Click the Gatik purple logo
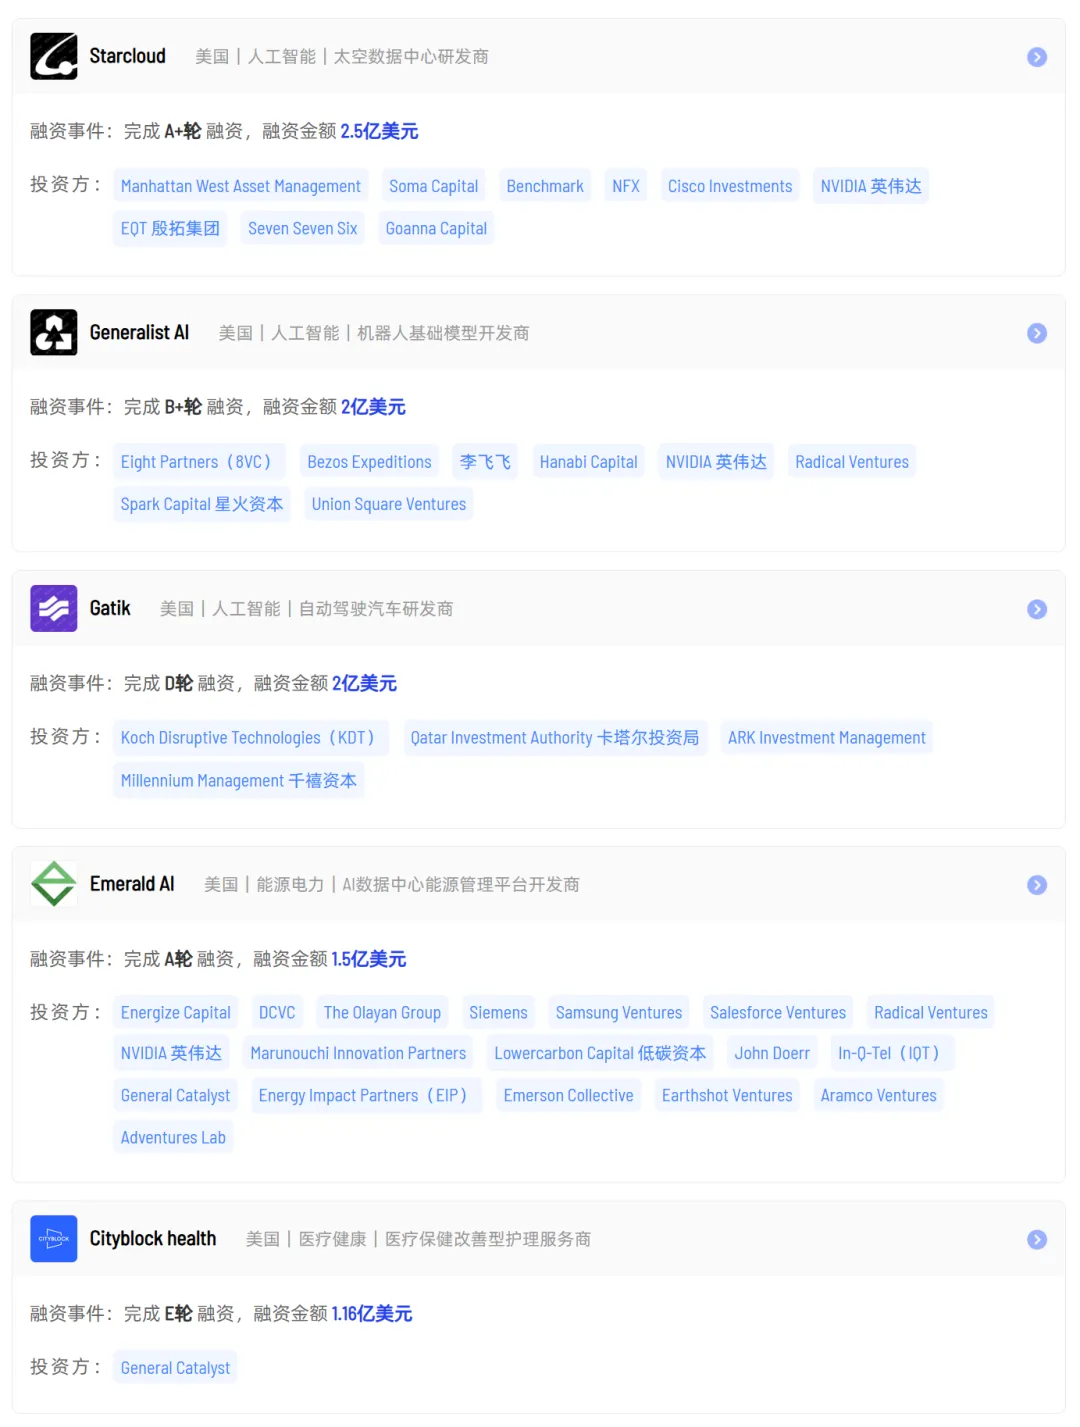This screenshot has height=1427, width=1080. point(54,608)
